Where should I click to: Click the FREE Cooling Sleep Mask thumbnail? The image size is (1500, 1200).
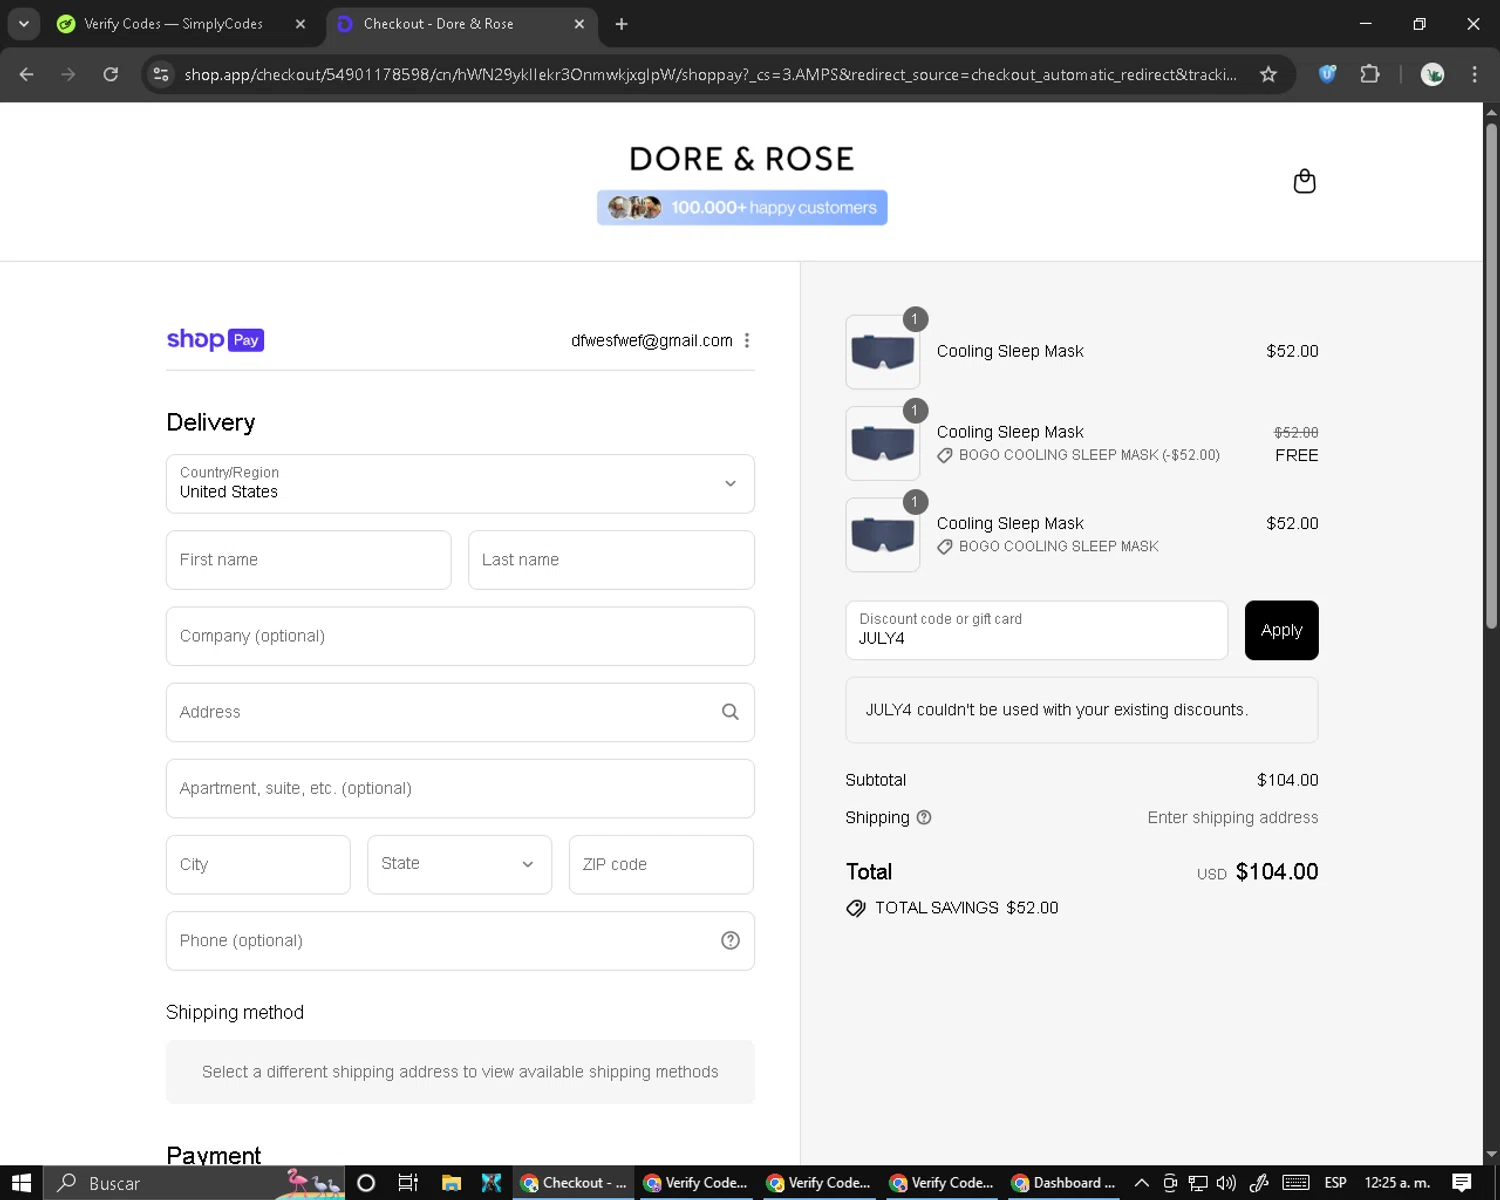tap(882, 443)
